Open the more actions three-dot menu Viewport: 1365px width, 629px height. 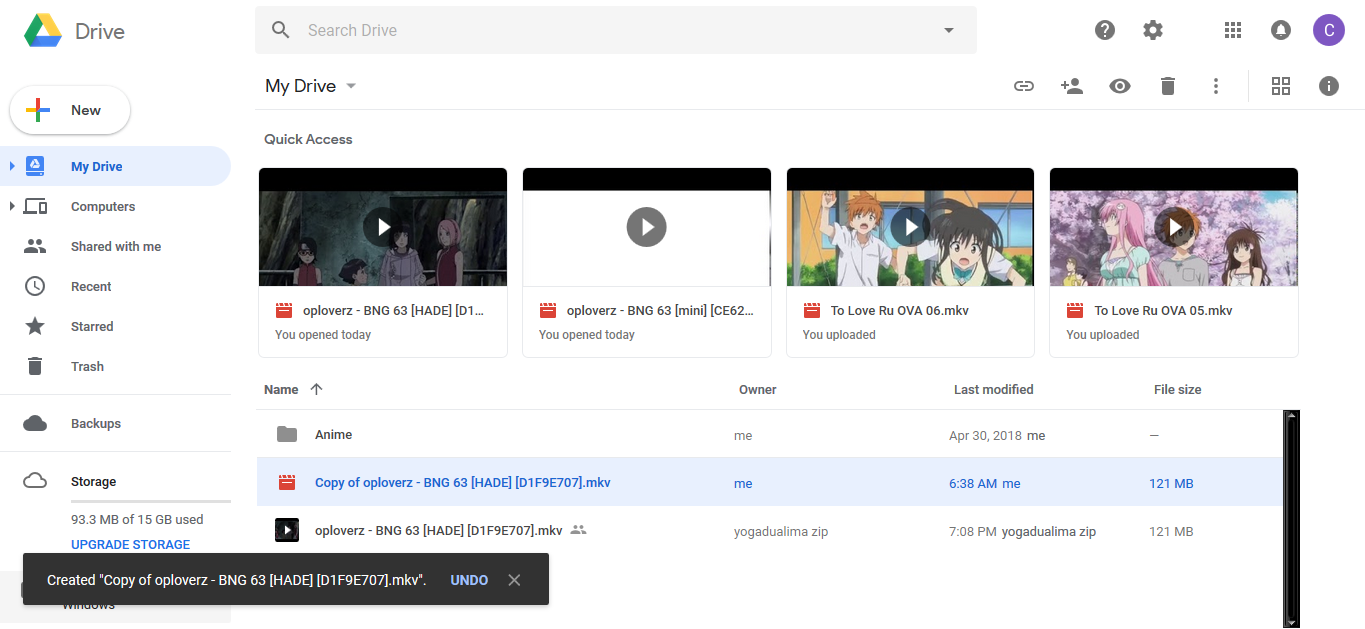(x=1216, y=86)
